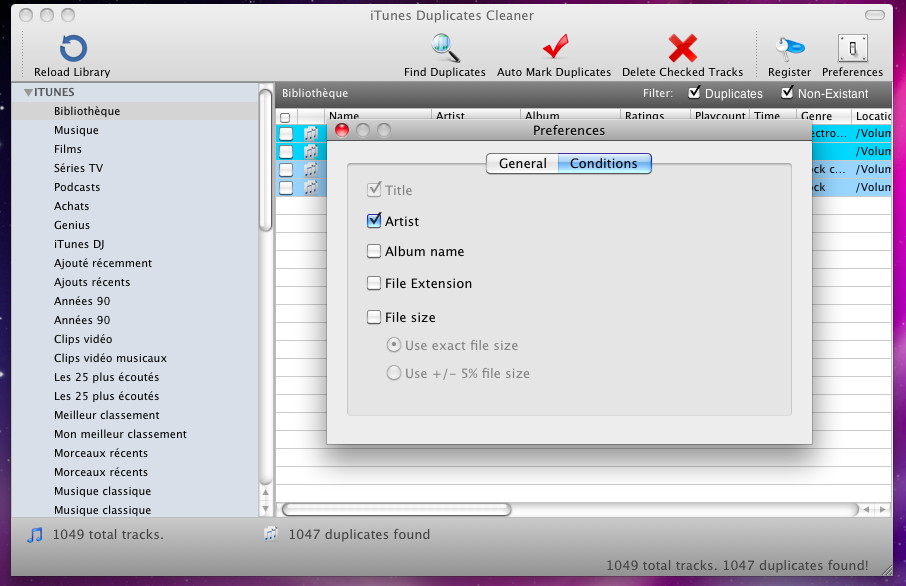The height and width of the screenshot is (586, 906).
Task: Click the horizontal scroll right arrow
Action: click(882, 510)
